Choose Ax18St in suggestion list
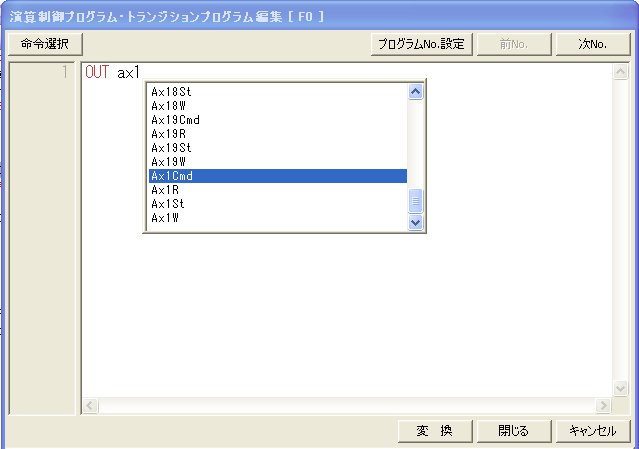This screenshot has width=639, height=449. tap(277, 92)
